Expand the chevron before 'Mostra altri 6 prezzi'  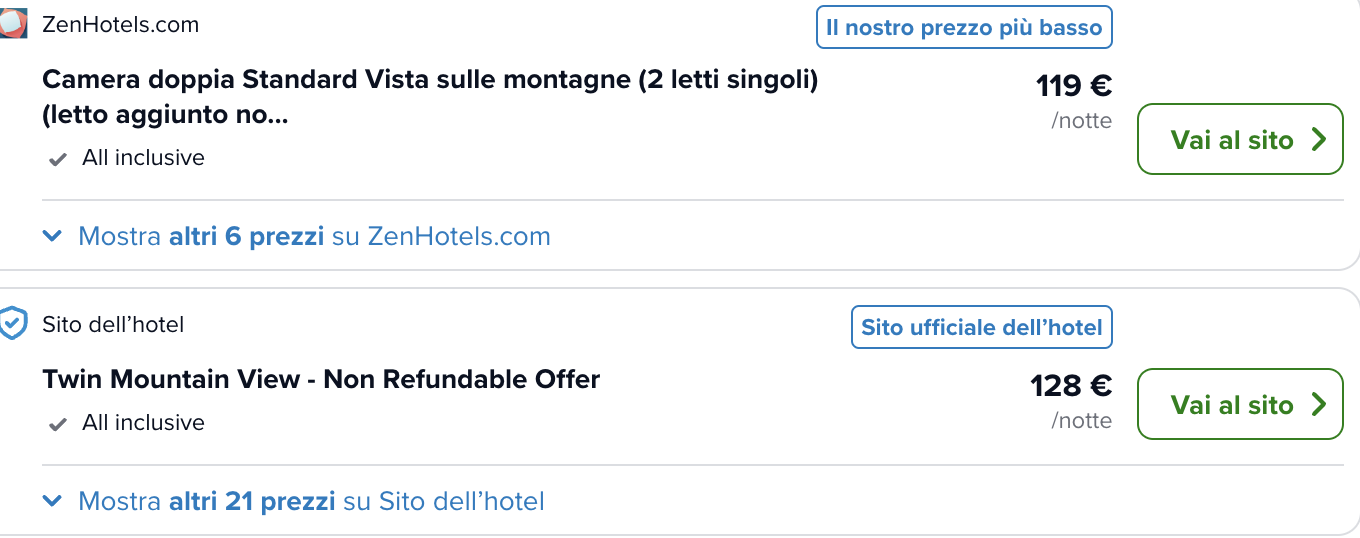coord(53,237)
